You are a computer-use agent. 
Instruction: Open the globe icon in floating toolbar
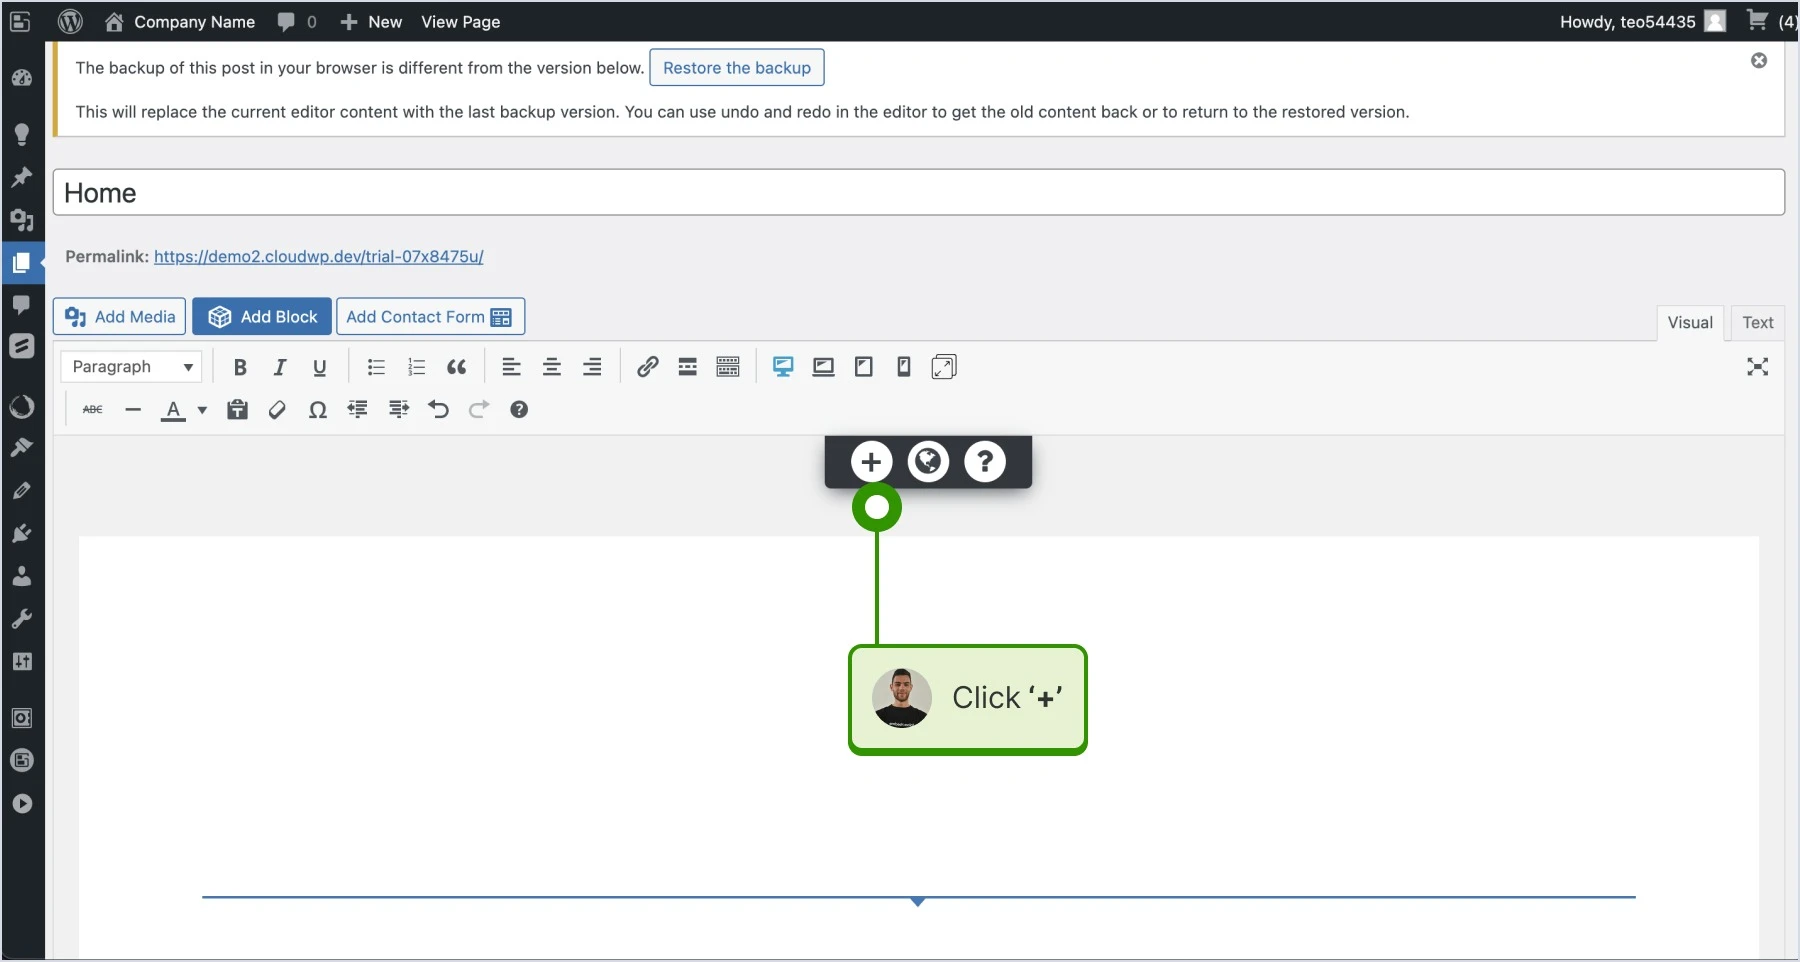(x=928, y=462)
